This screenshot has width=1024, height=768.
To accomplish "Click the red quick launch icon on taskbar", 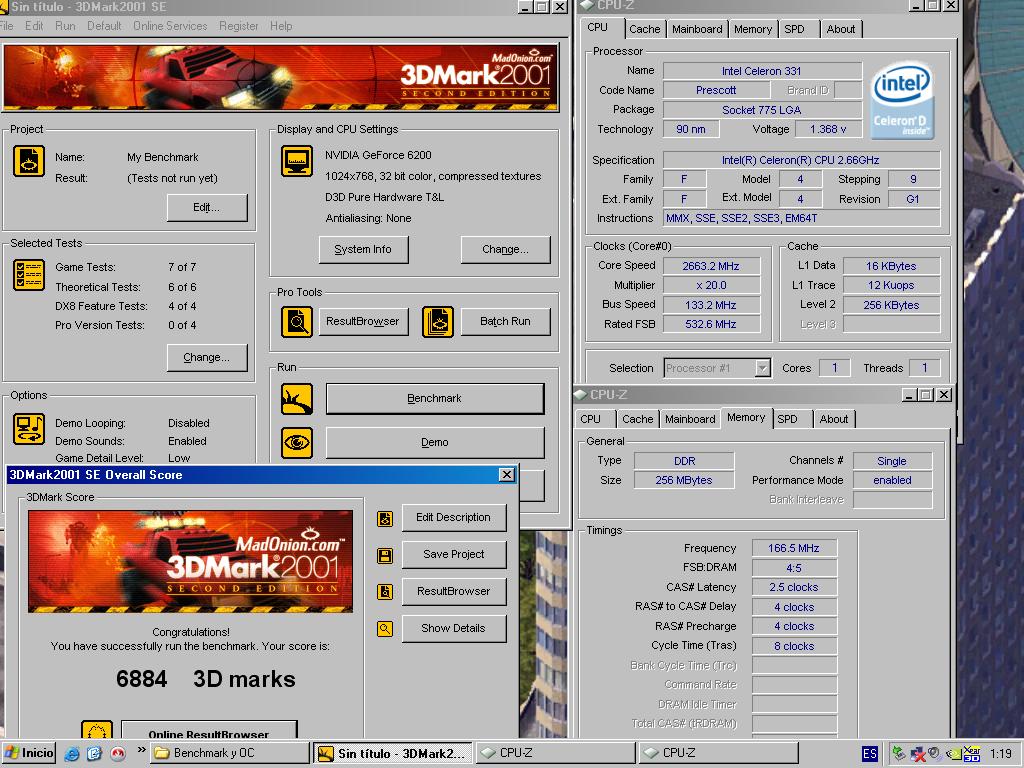I will point(118,754).
